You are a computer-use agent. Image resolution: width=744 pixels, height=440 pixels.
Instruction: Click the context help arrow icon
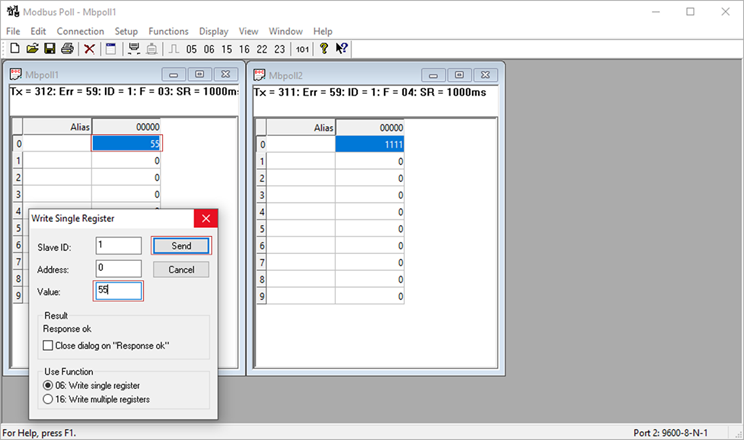[x=342, y=48]
